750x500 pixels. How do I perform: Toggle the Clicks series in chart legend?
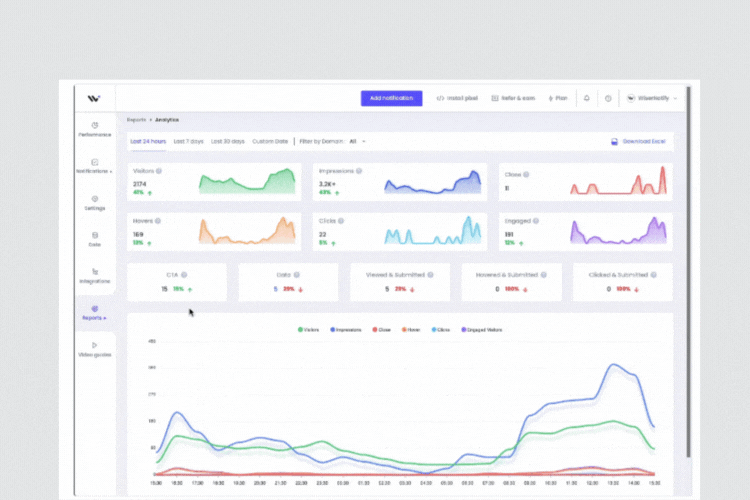pyautogui.click(x=441, y=330)
